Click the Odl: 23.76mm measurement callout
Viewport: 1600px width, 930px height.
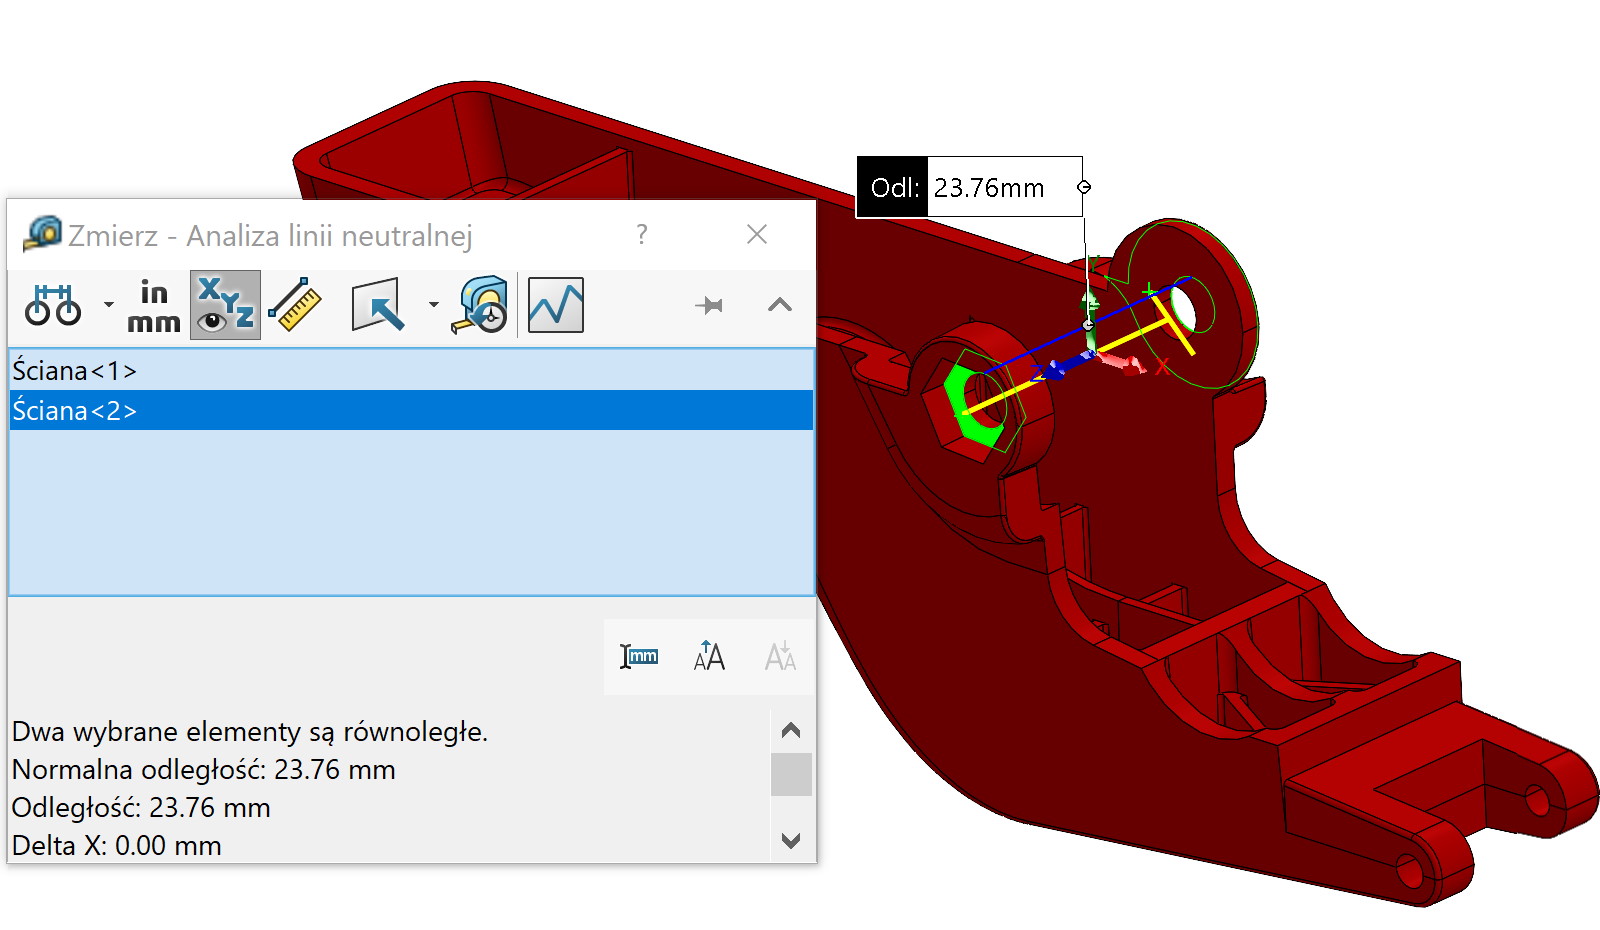click(970, 187)
